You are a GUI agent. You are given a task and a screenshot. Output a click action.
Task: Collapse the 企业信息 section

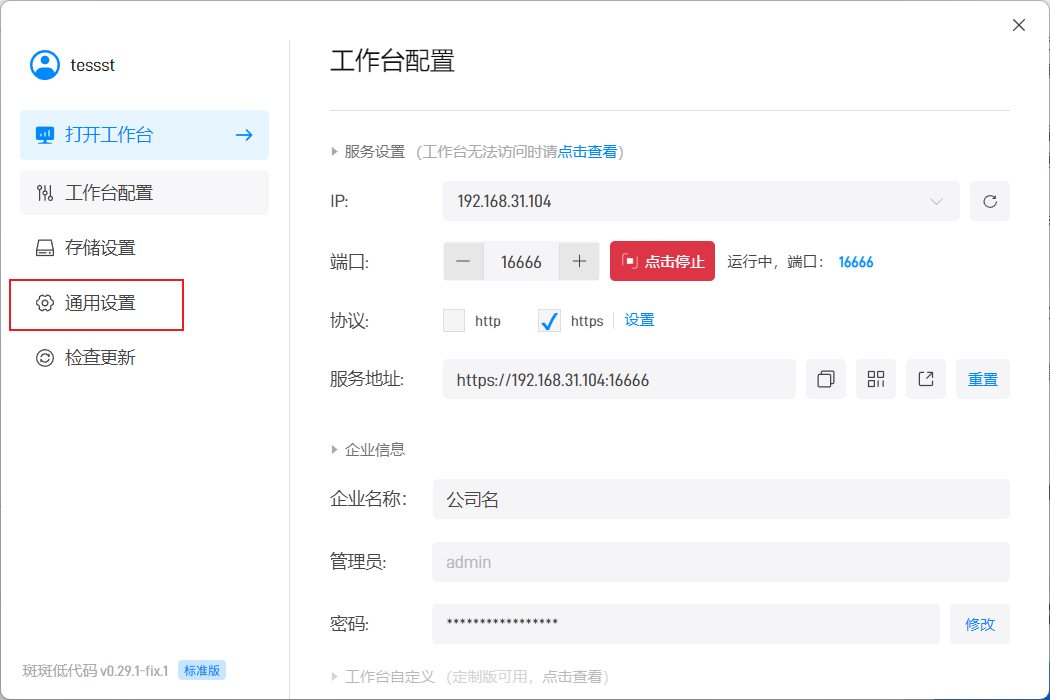click(335, 450)
